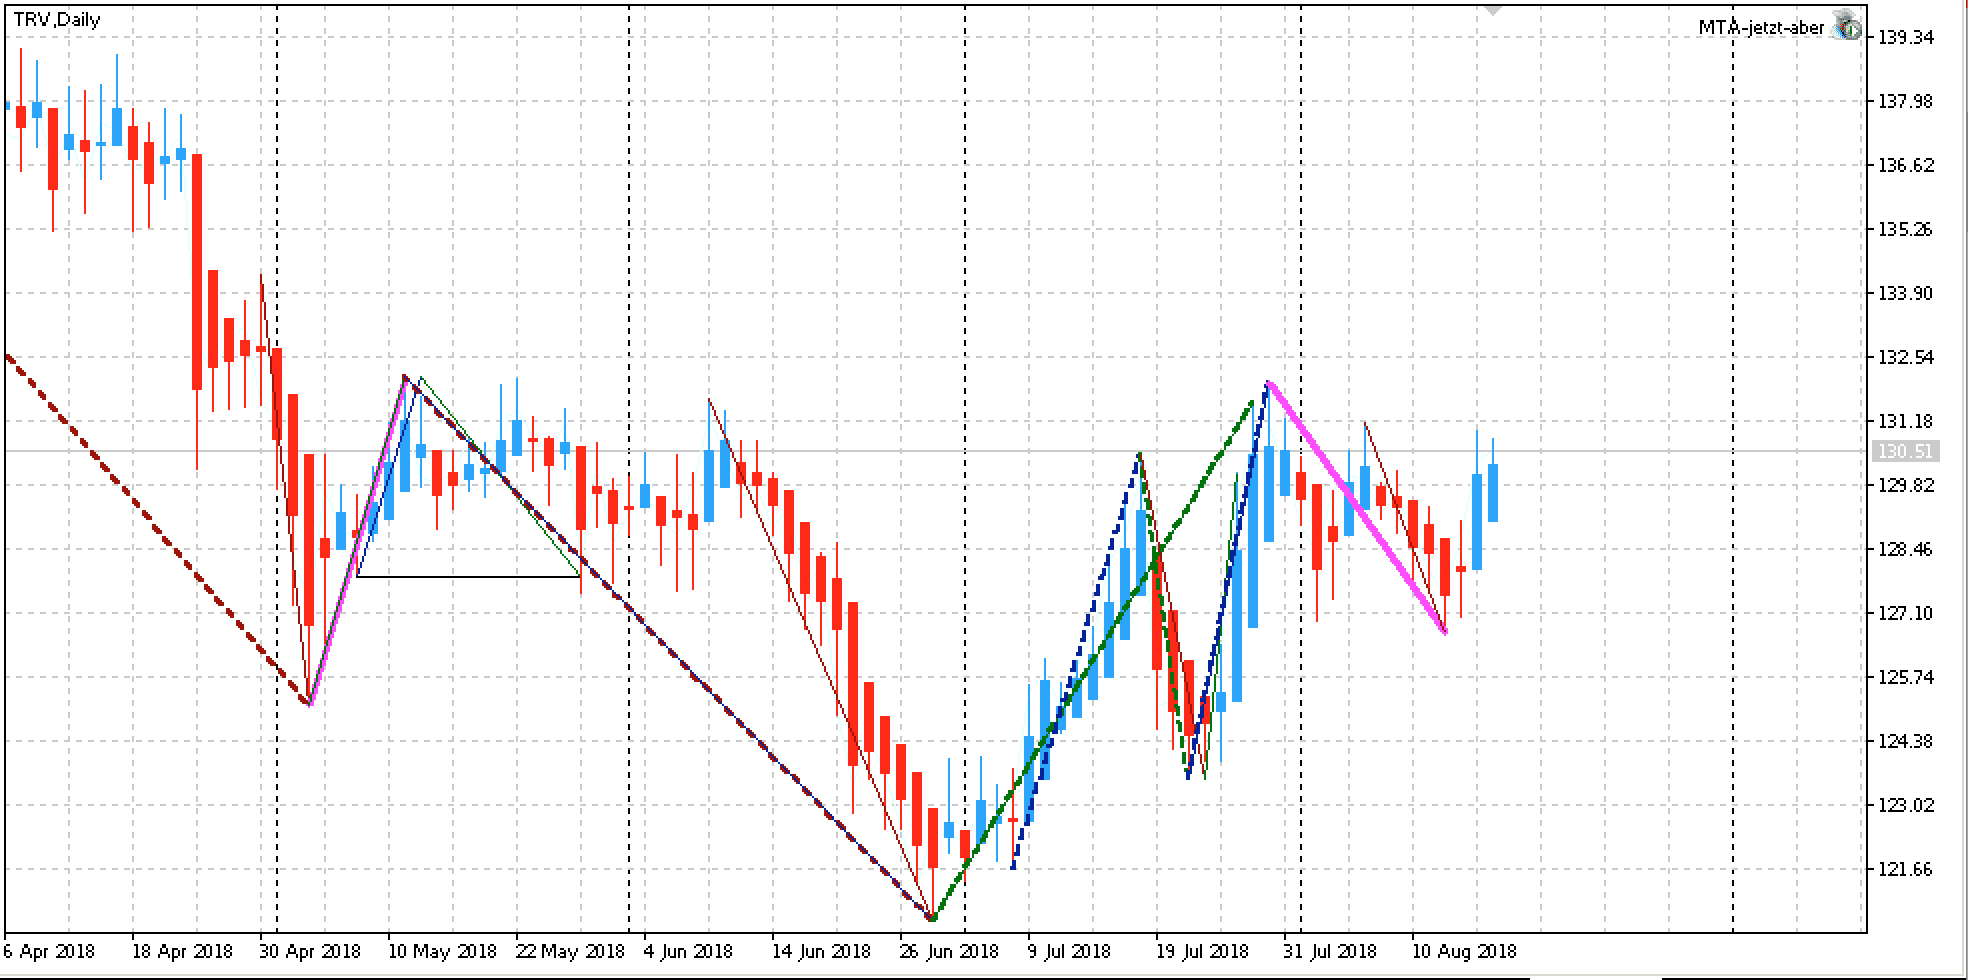Image resolution: width=1968 pixels, height=980 pixels.
Task: Click the 131.18 price axis label
Action: tap(1906, 421)
